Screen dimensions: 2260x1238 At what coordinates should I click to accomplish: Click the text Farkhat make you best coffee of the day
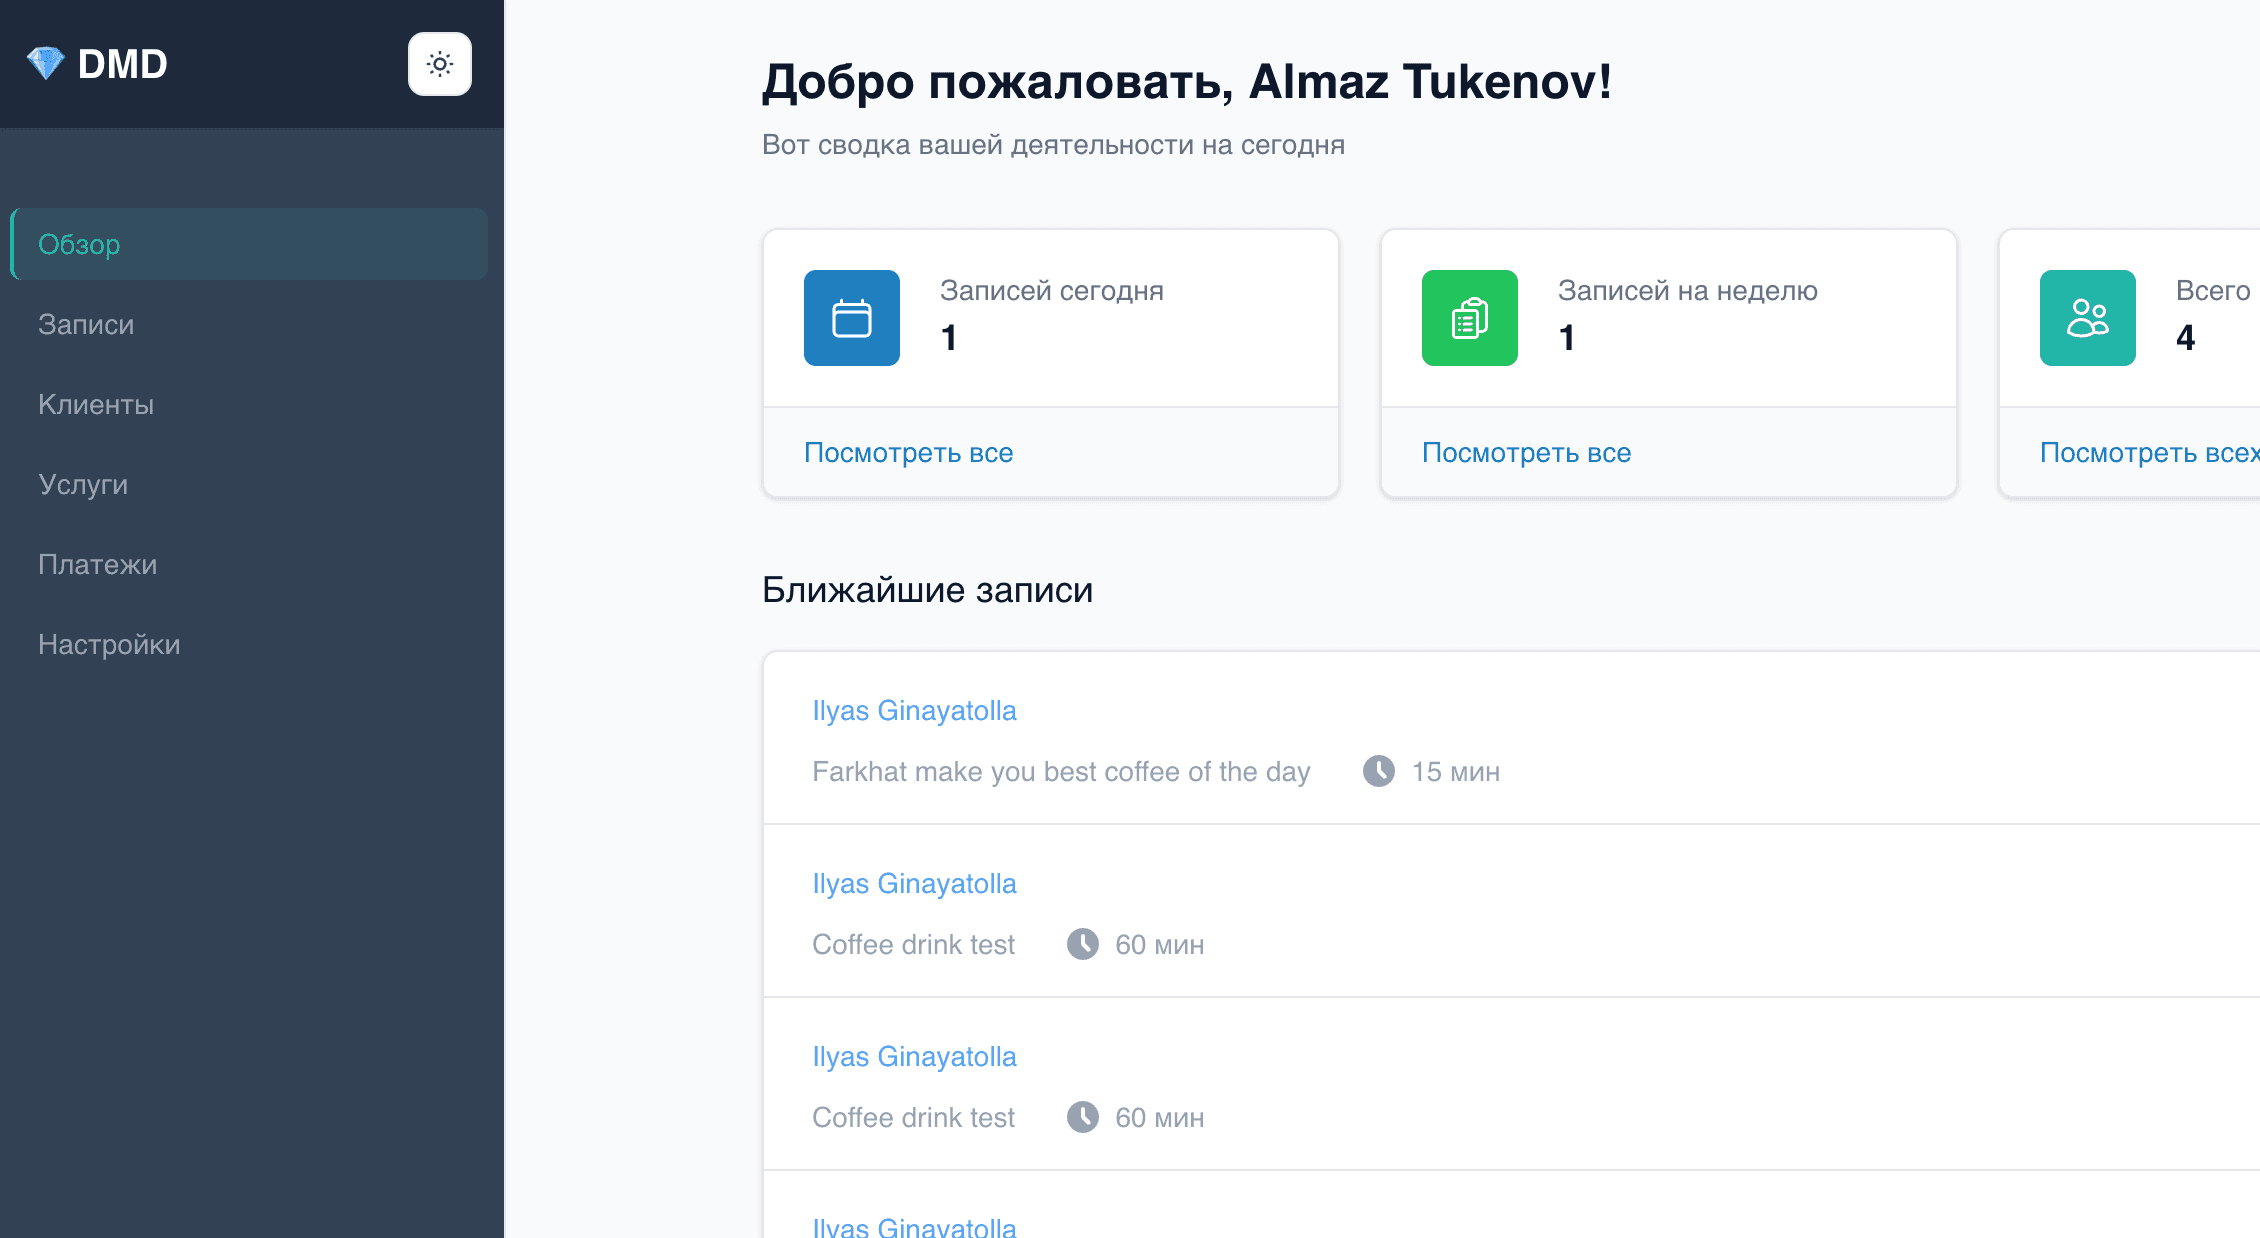[x=1061, y=772]
